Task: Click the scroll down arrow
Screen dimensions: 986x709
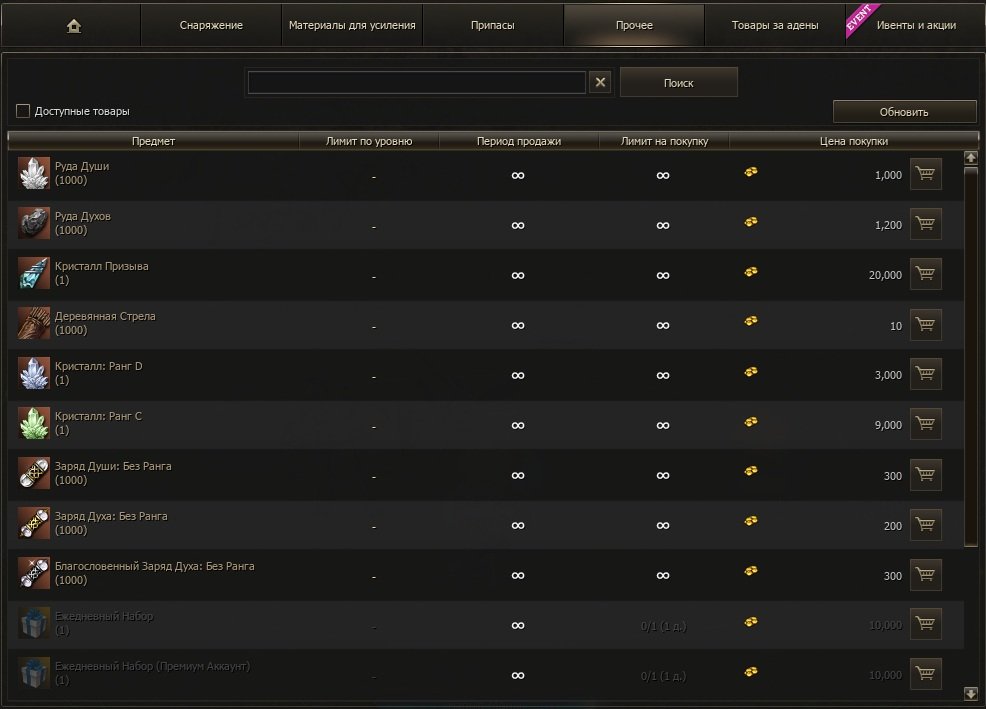Action: click(x=971, y=693)
